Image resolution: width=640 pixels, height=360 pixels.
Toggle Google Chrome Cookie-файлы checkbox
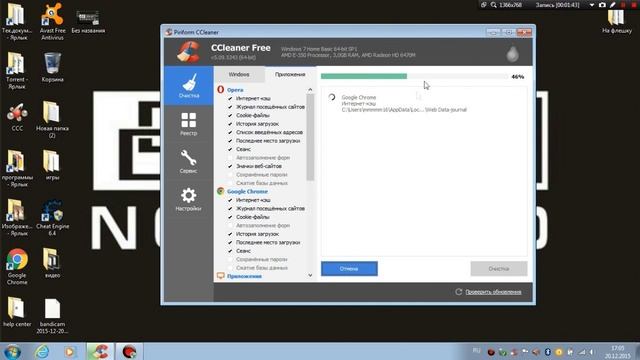click(x=230, y=217)
